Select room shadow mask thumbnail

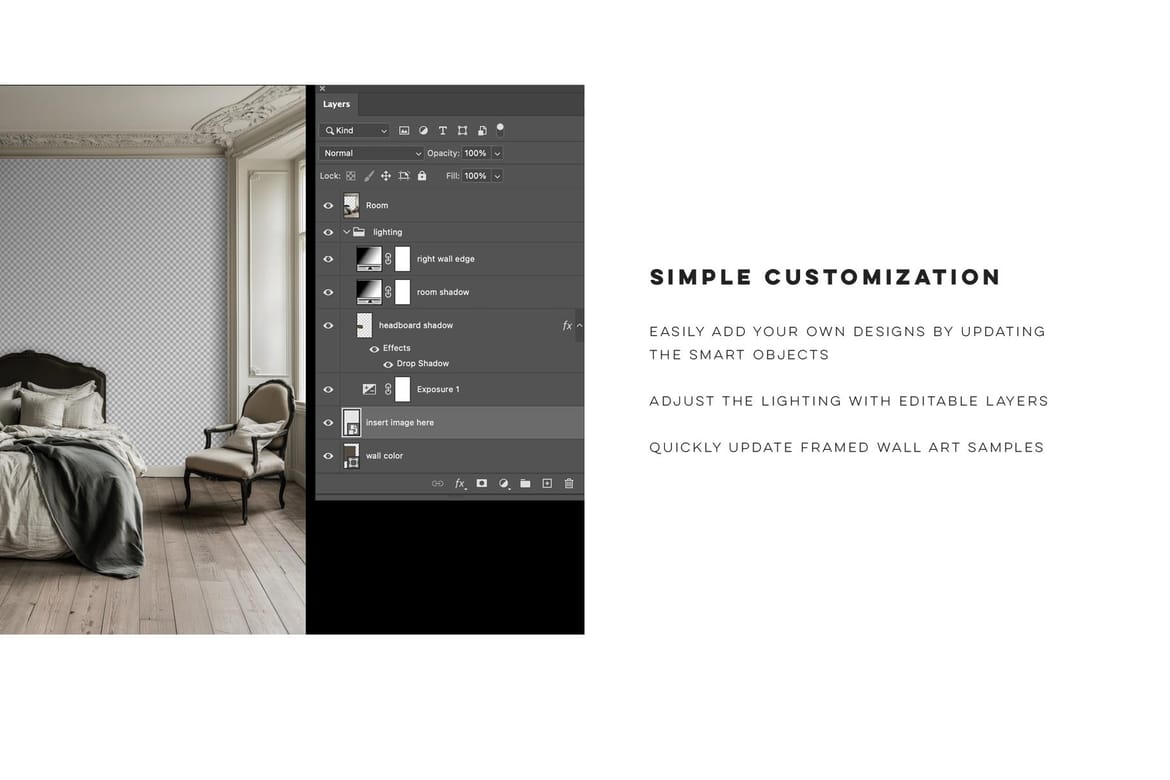402,292
